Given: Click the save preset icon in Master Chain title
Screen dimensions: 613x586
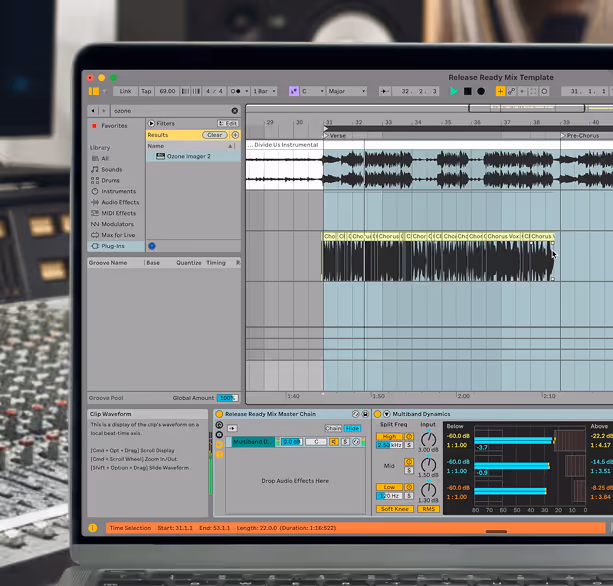Looking at the screenshot, I should pos(365,414).
